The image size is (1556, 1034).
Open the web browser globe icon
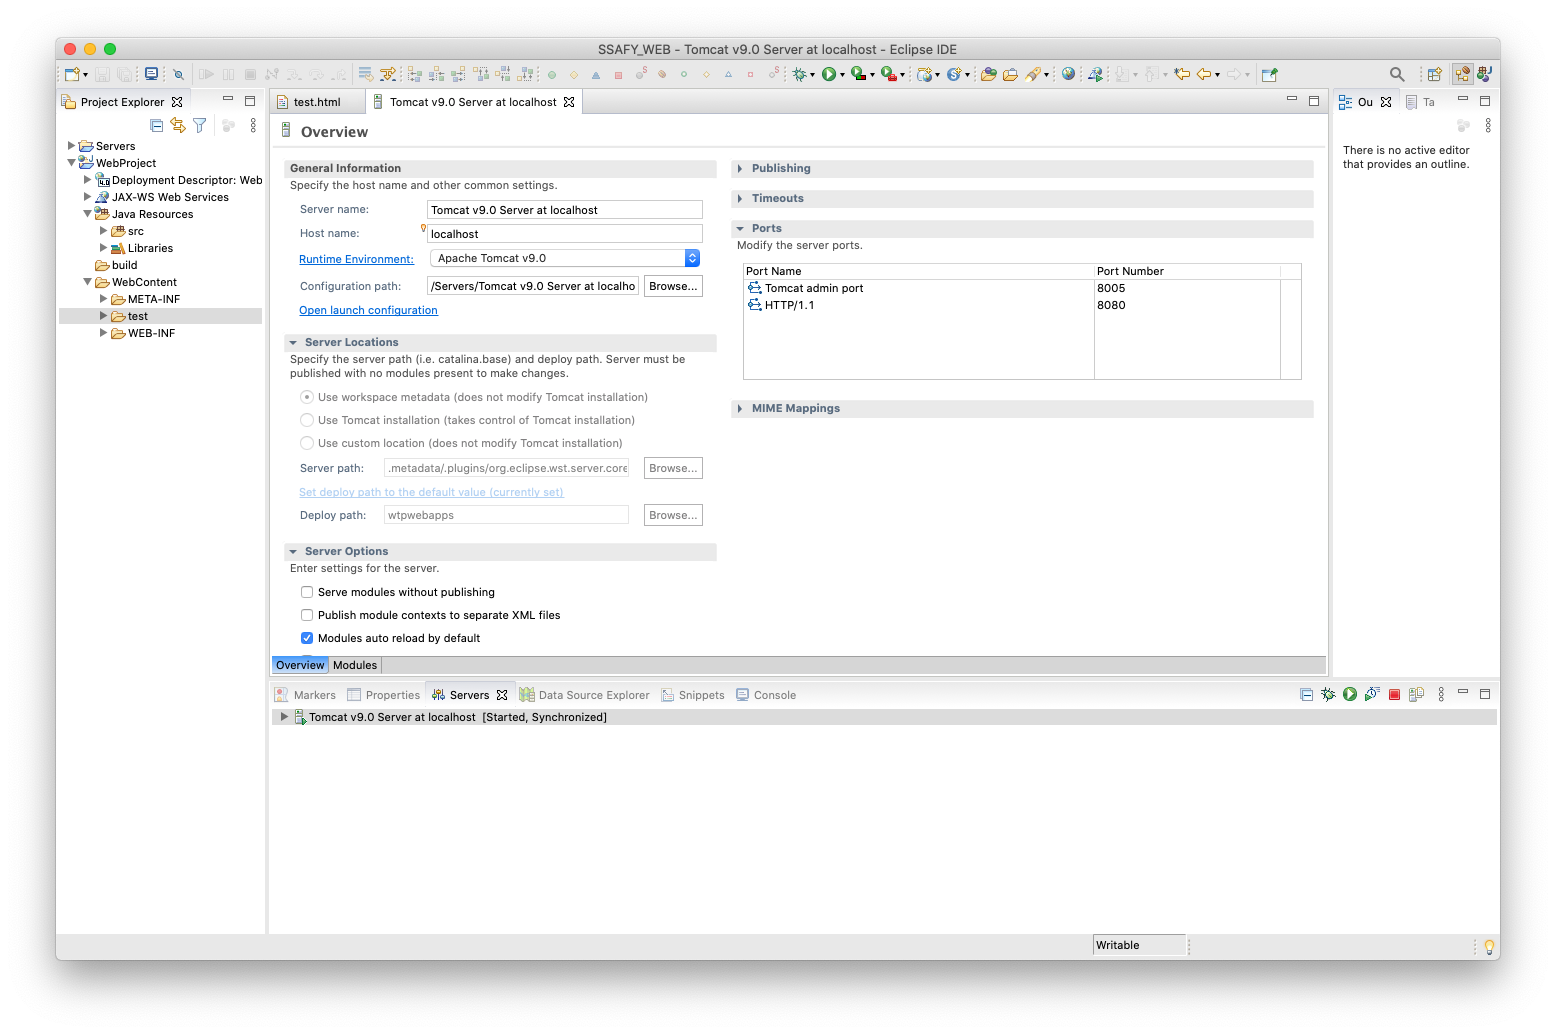(x=1069, y=74)
